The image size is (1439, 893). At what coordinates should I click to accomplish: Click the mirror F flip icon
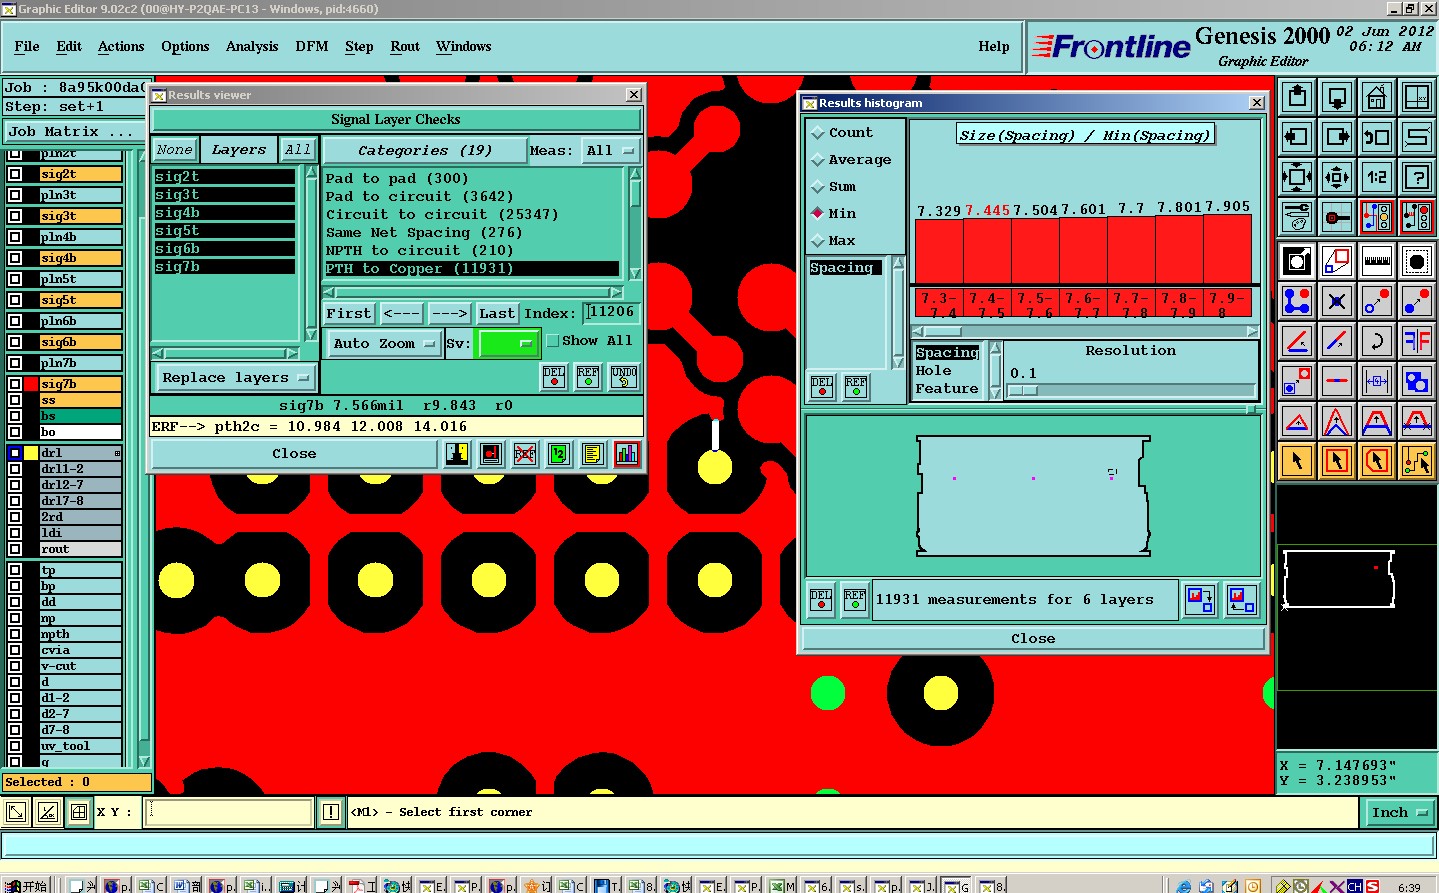tap(1417, 342)
